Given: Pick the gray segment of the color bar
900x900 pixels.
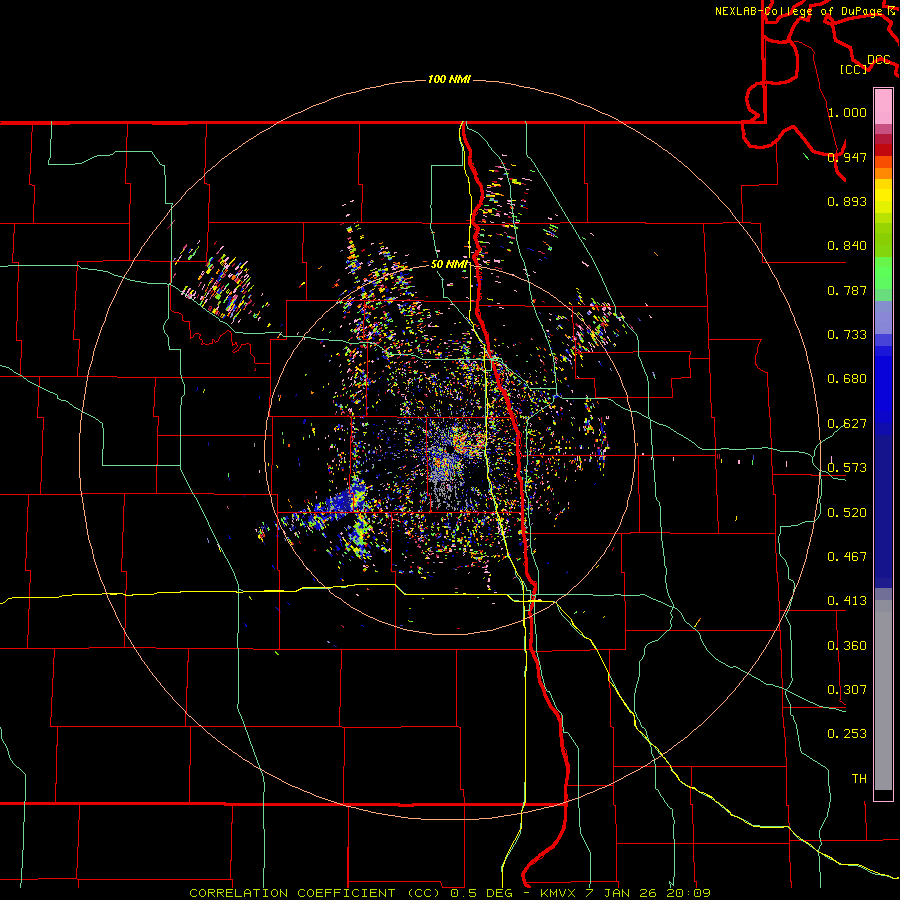Looking at the screenshot, I should tap(883, 695).
